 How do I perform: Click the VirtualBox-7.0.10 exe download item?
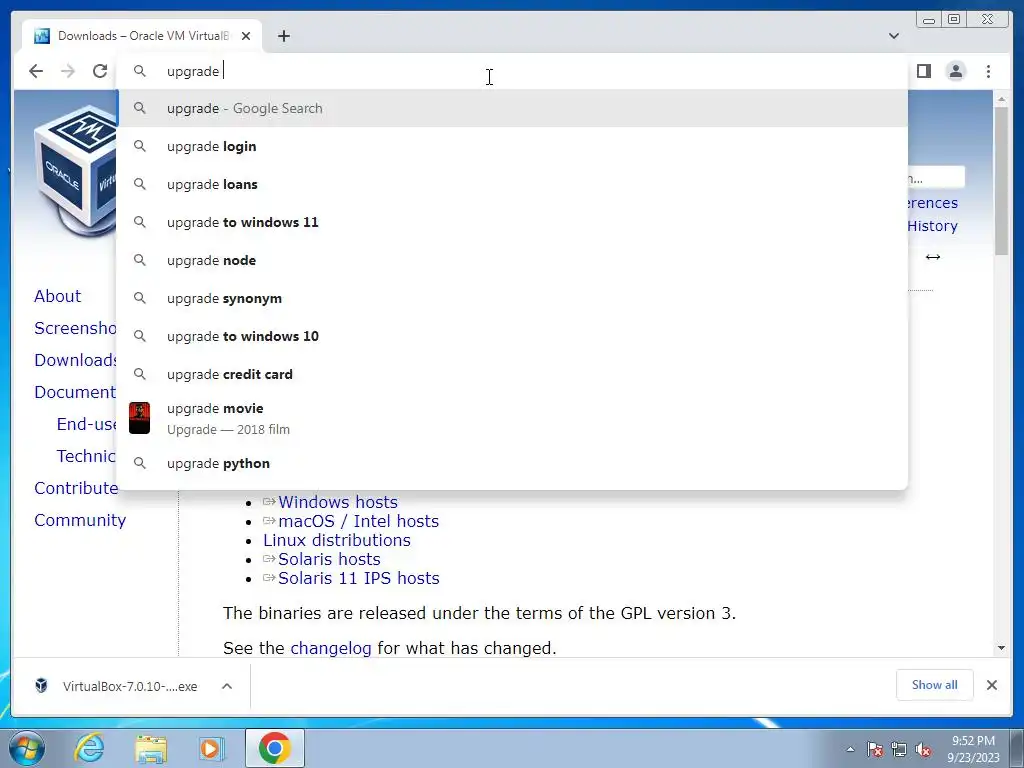pos(116,686)
